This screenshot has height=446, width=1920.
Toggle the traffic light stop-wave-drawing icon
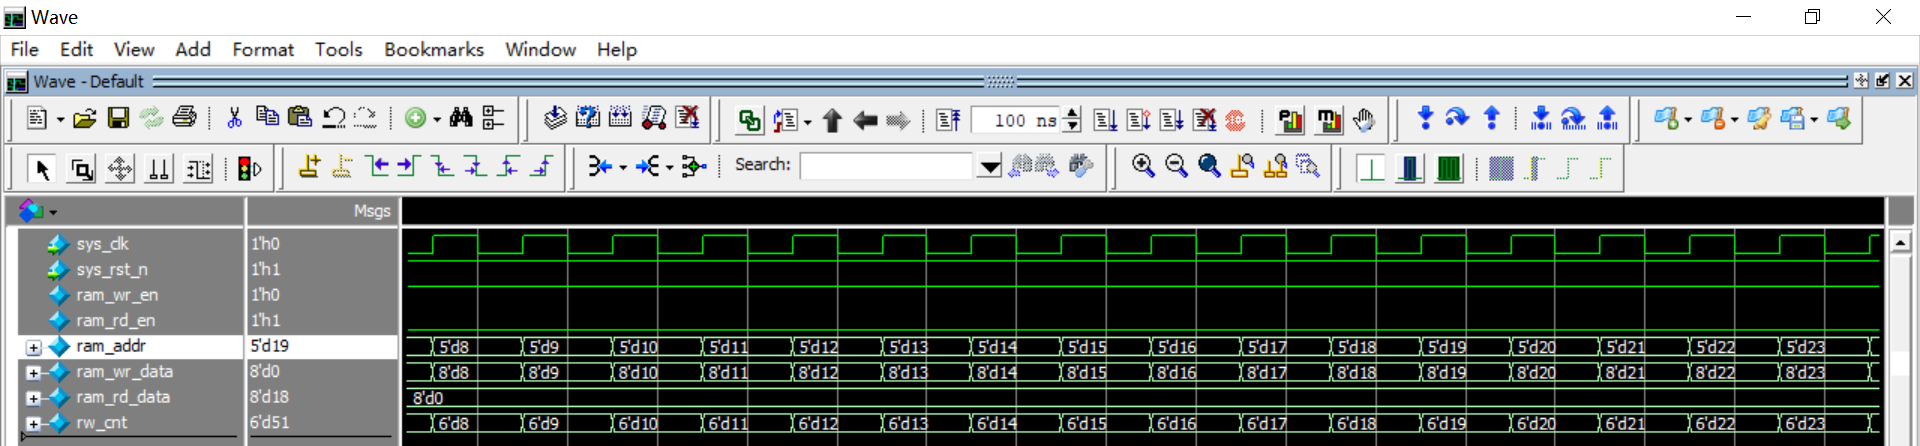click(x=250, y=169)
